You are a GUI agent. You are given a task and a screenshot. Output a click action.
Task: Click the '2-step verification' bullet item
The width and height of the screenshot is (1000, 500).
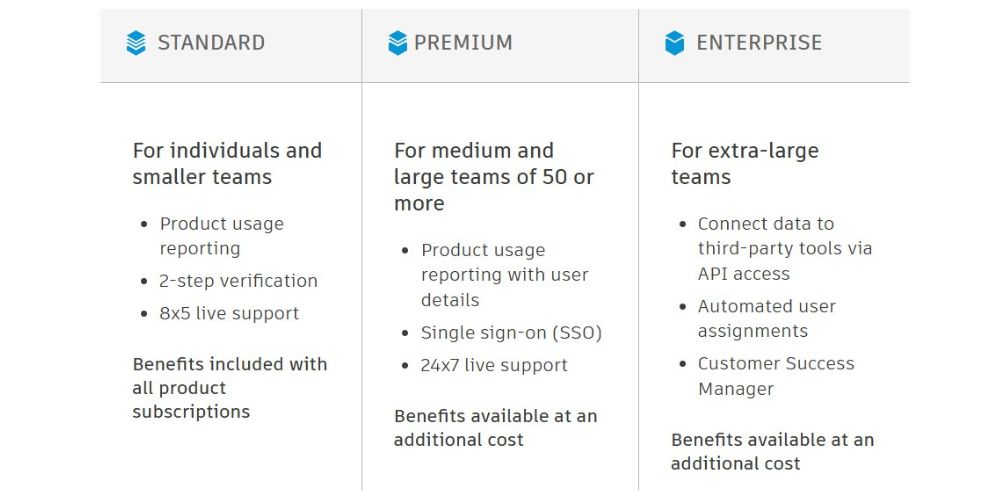coord(238,281)
